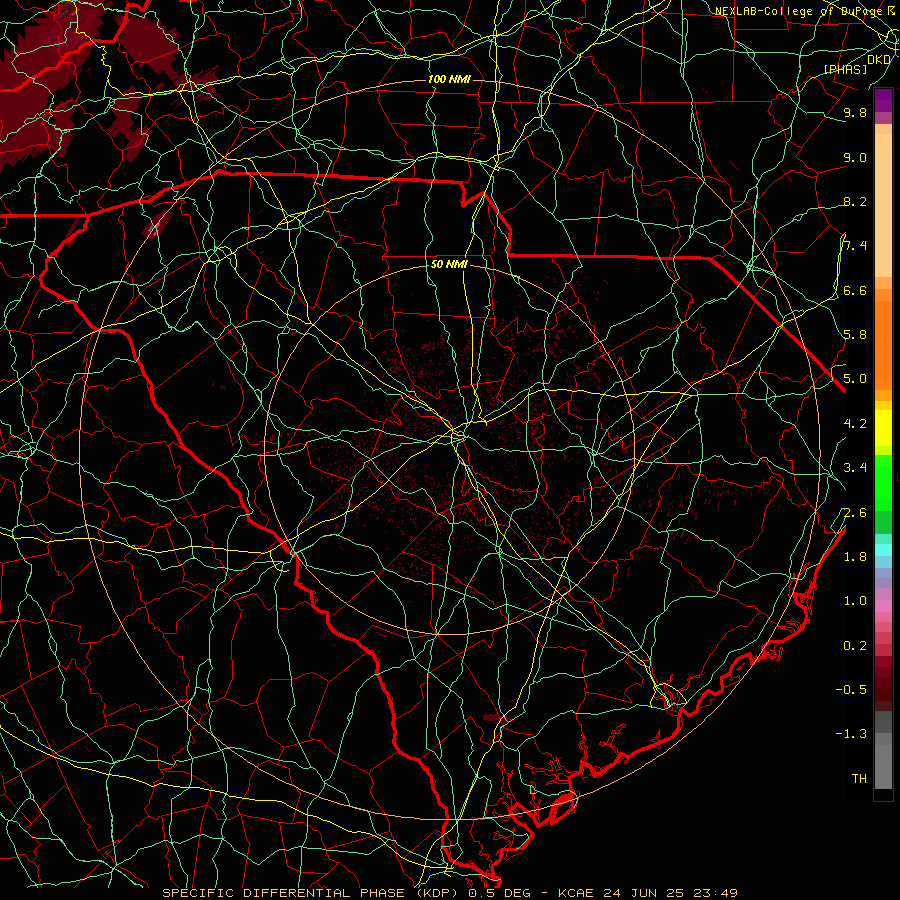Select the bright green band of the color bar
Screen dimensions: 900x900
883,483
